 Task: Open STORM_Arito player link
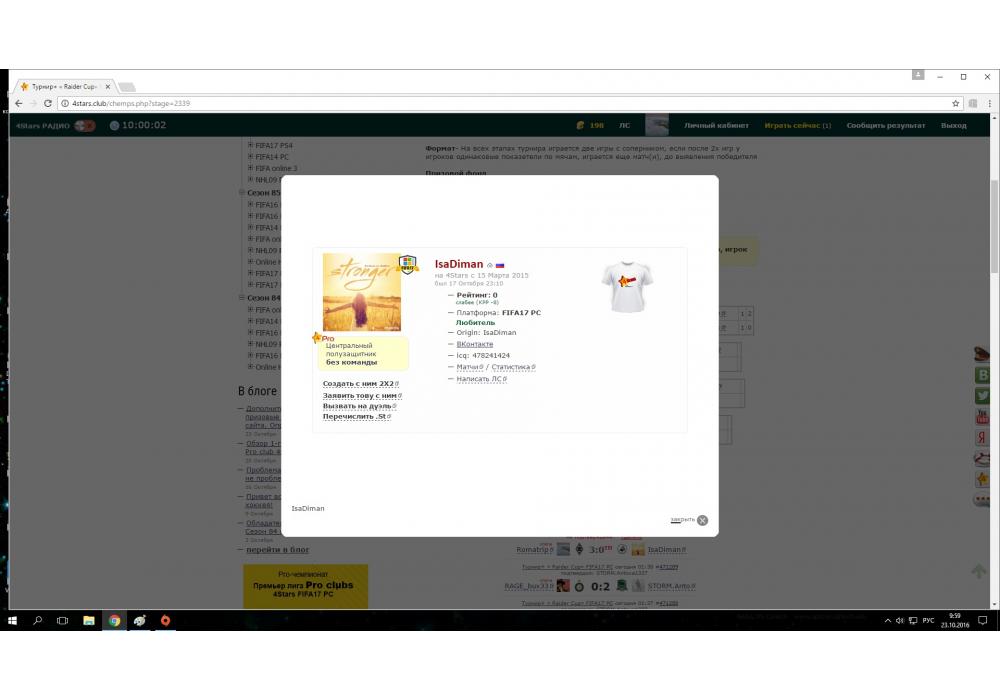click(671, 586)
